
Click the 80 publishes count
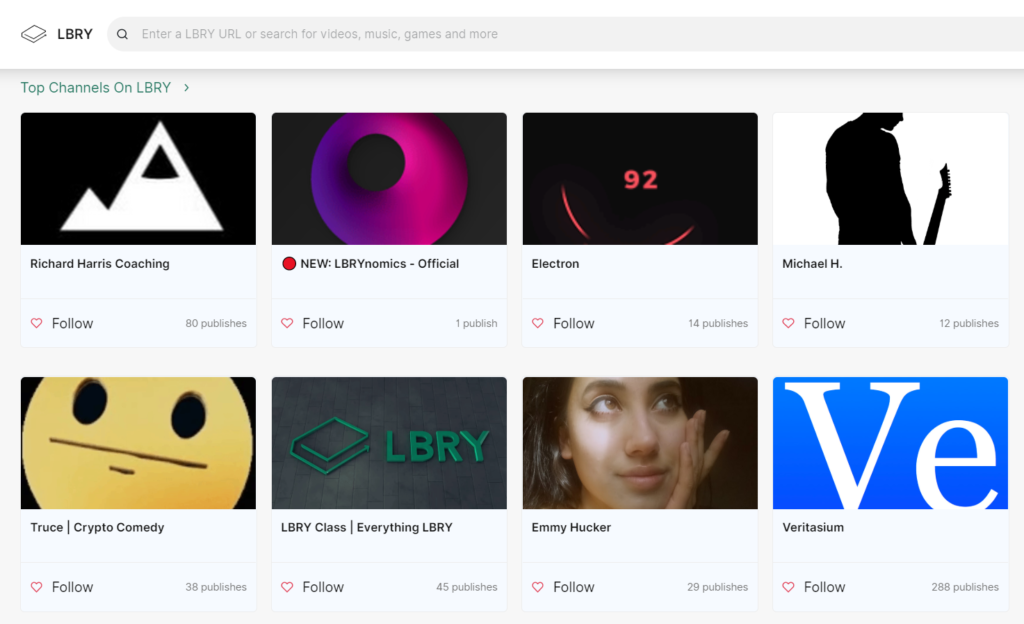click(x=216, y=323)
